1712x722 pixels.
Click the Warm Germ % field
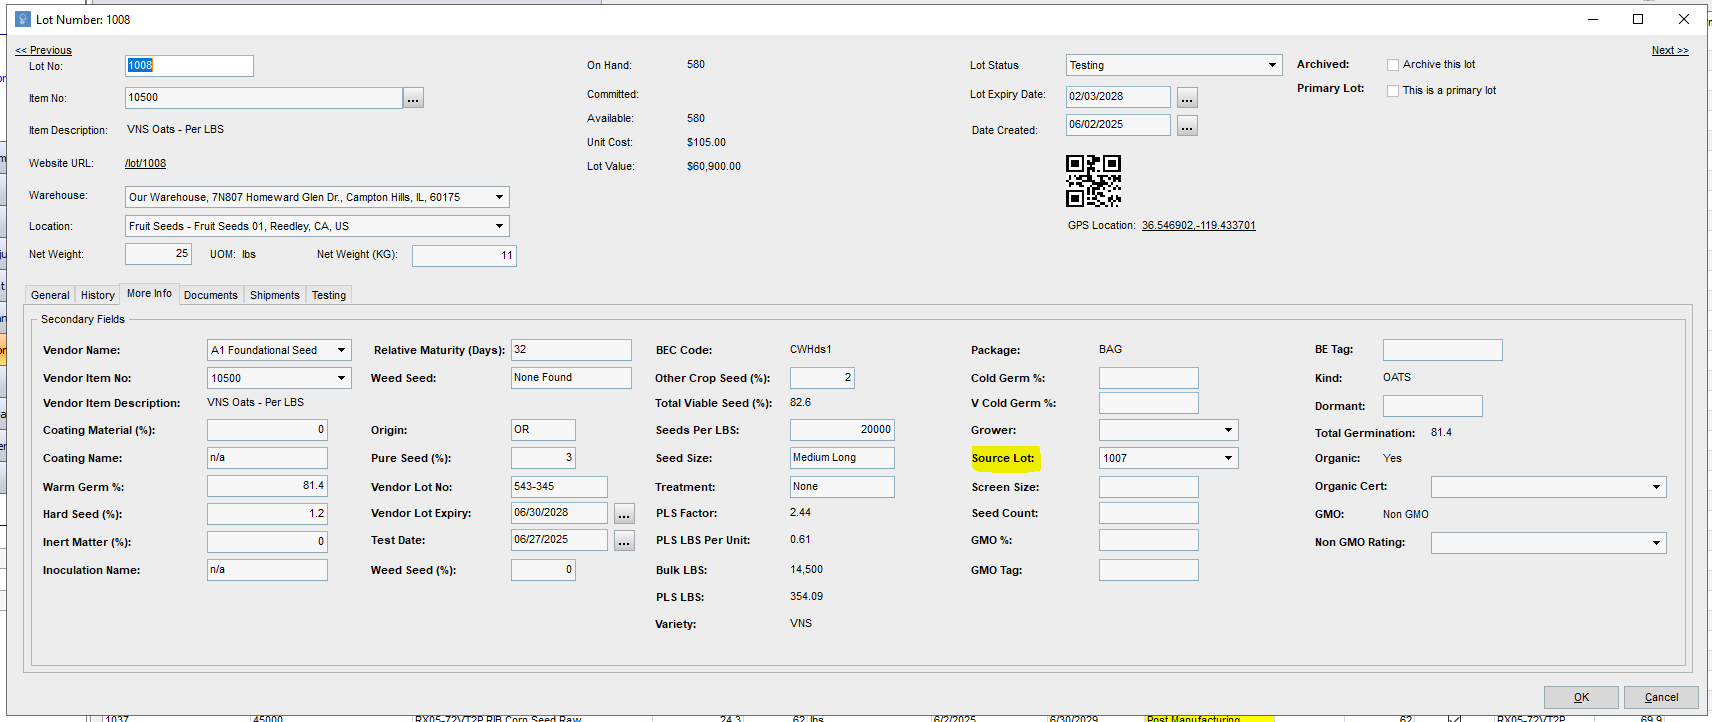pos(267,486)
